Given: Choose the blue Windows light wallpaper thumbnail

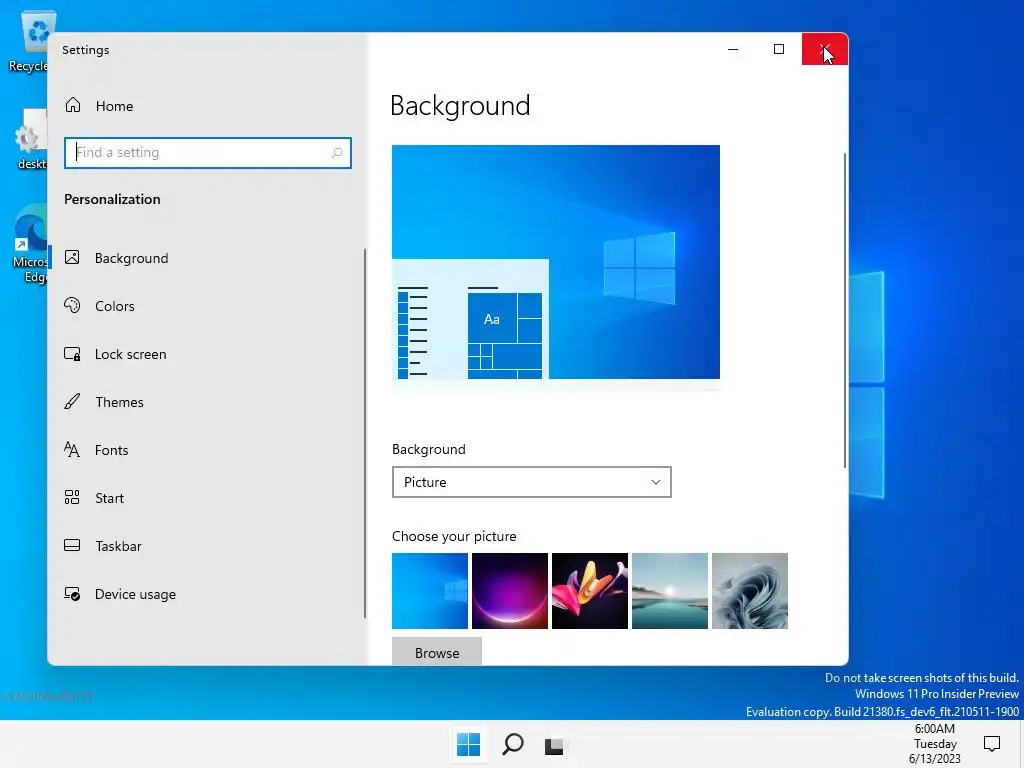Looking at the screenshot, I should tap(430, 591).
